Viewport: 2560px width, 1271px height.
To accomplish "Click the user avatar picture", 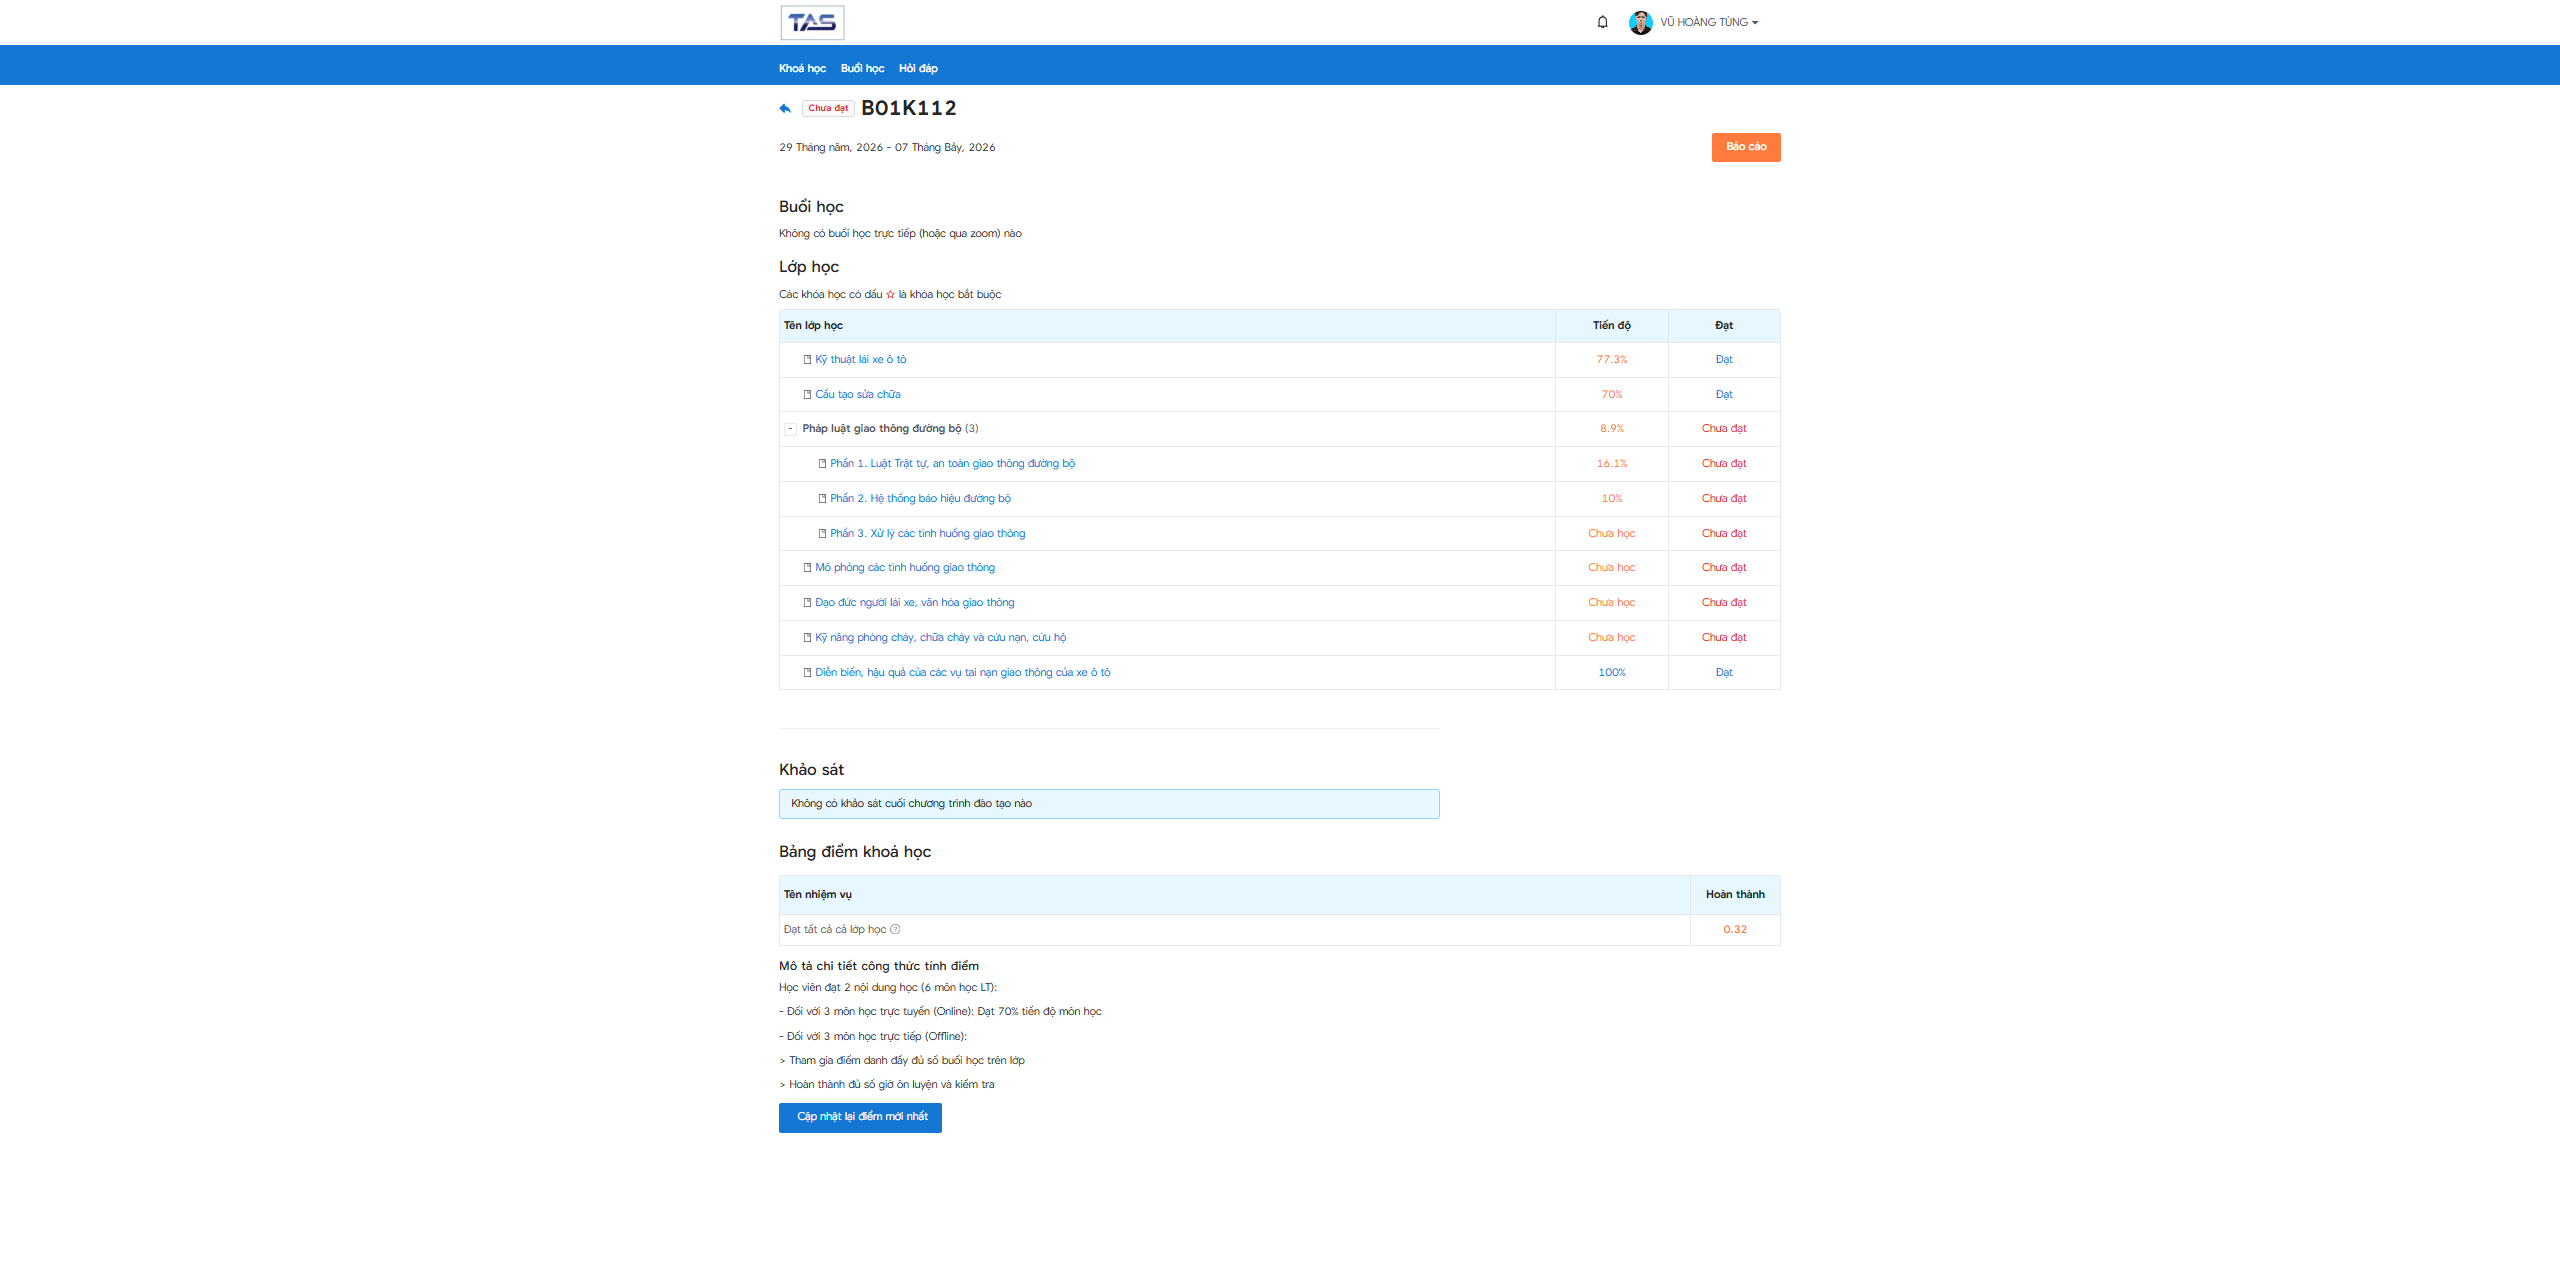I will [x=1640, y=22].
